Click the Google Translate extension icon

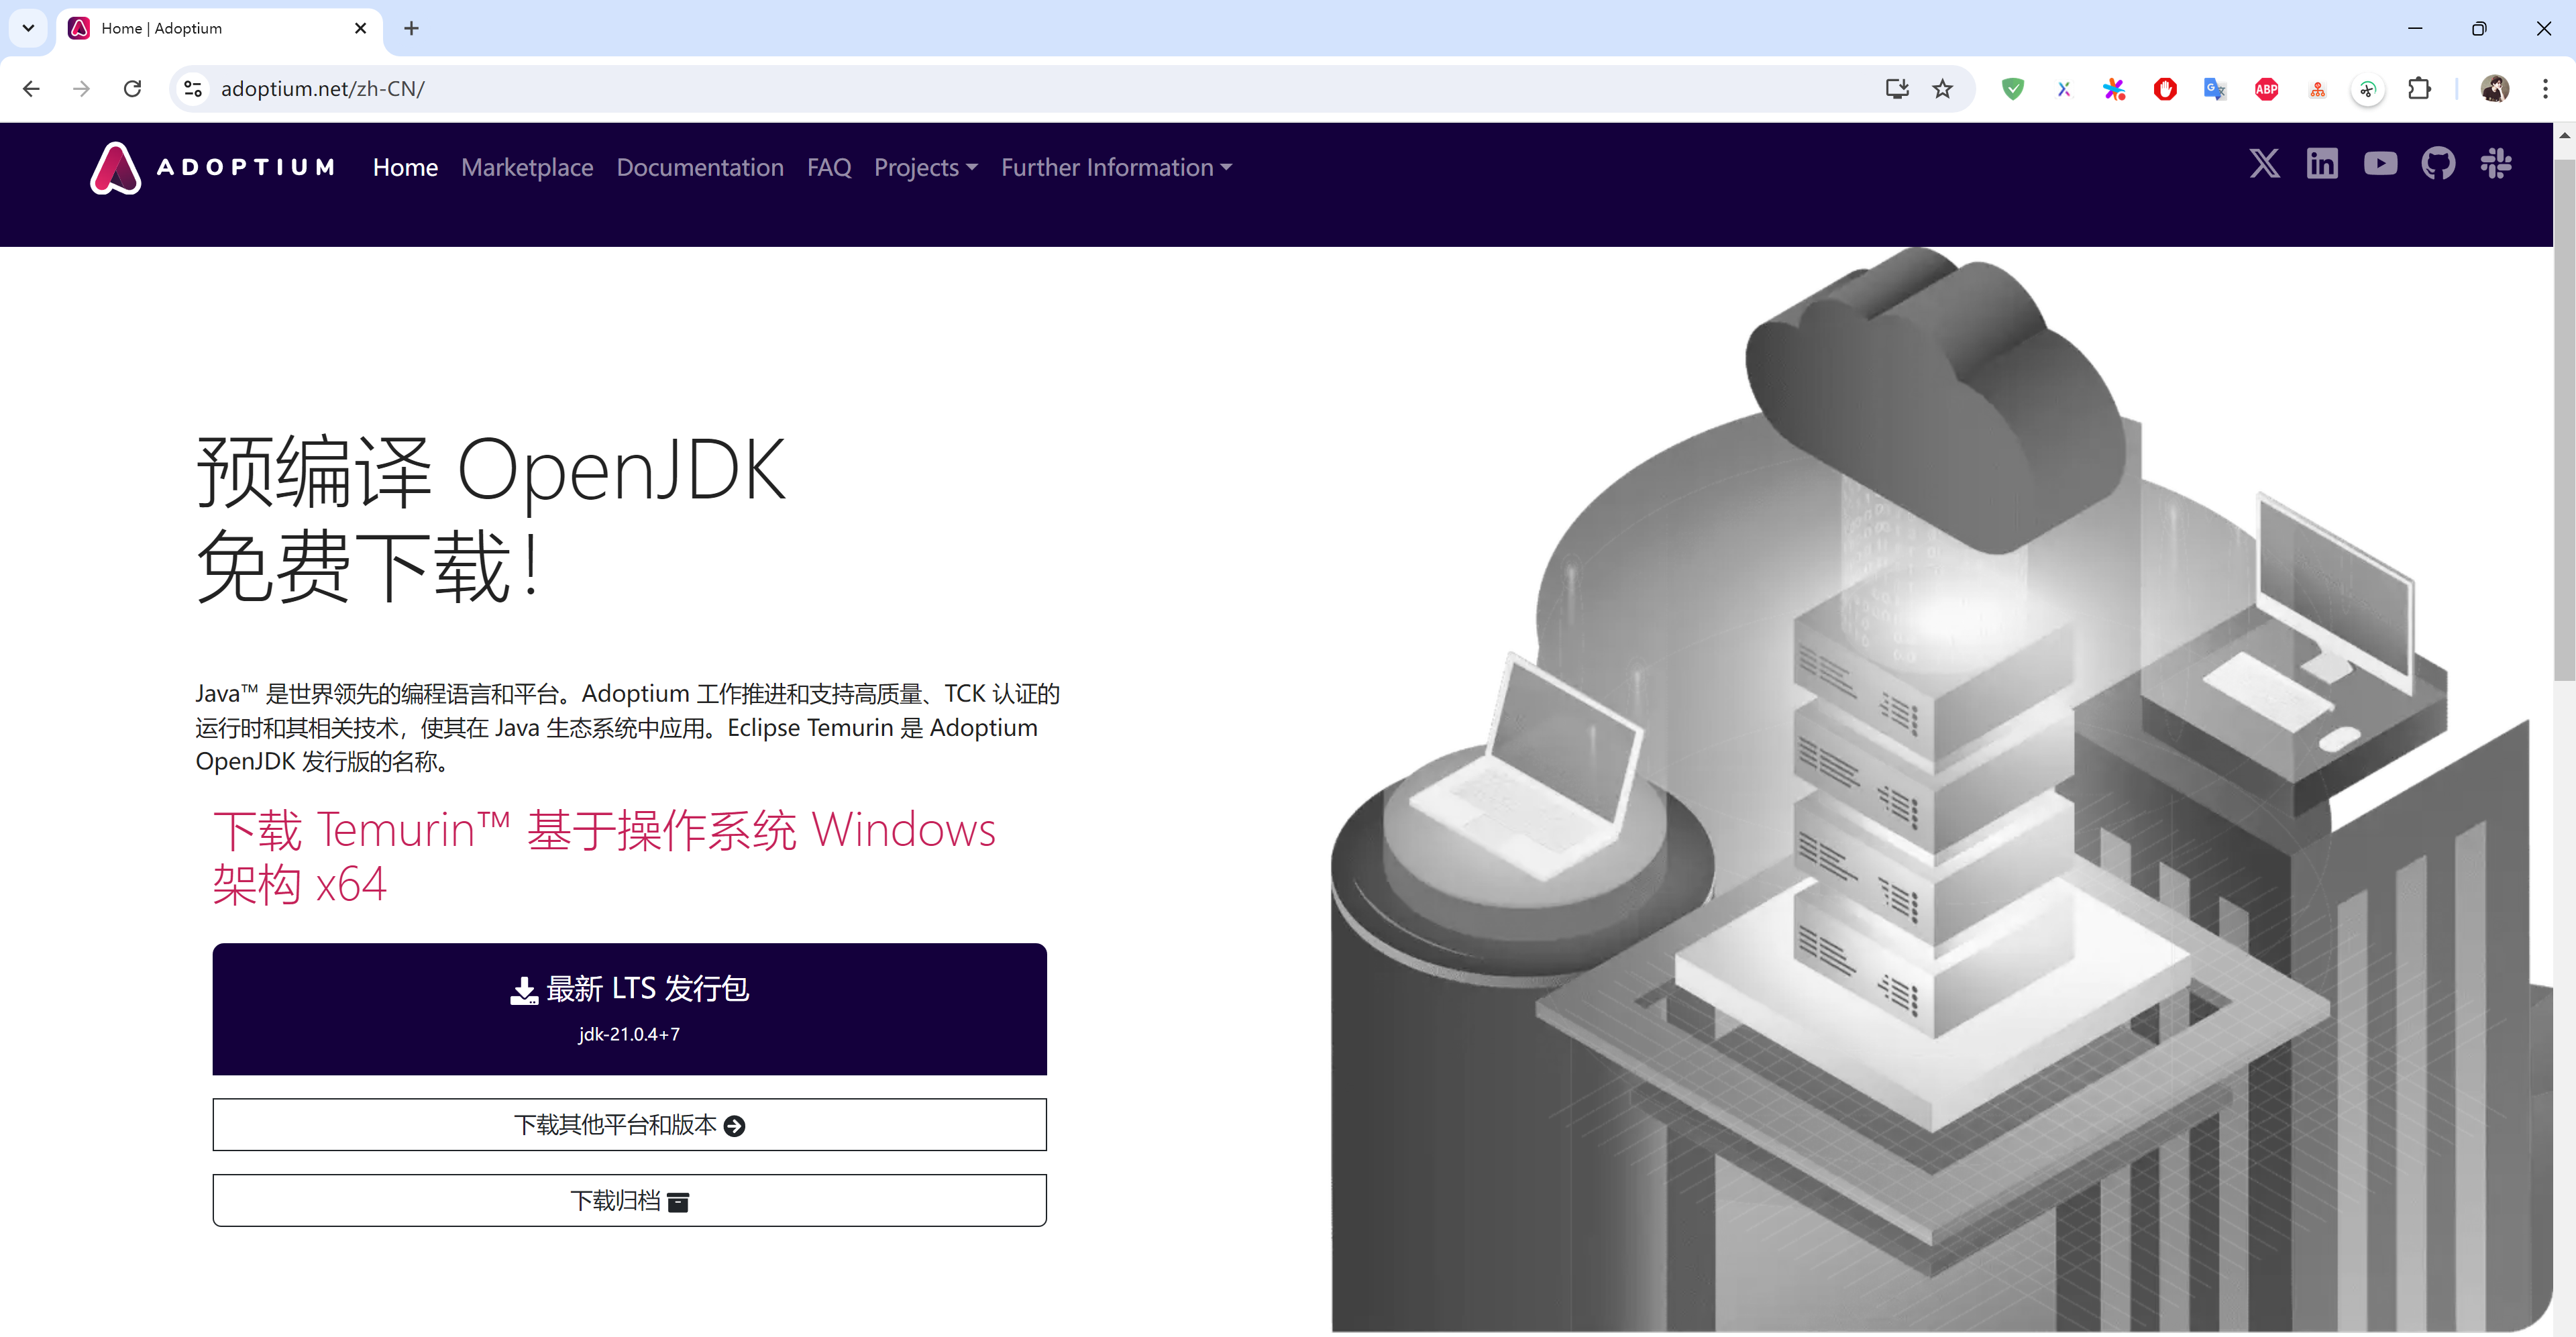2215,89
